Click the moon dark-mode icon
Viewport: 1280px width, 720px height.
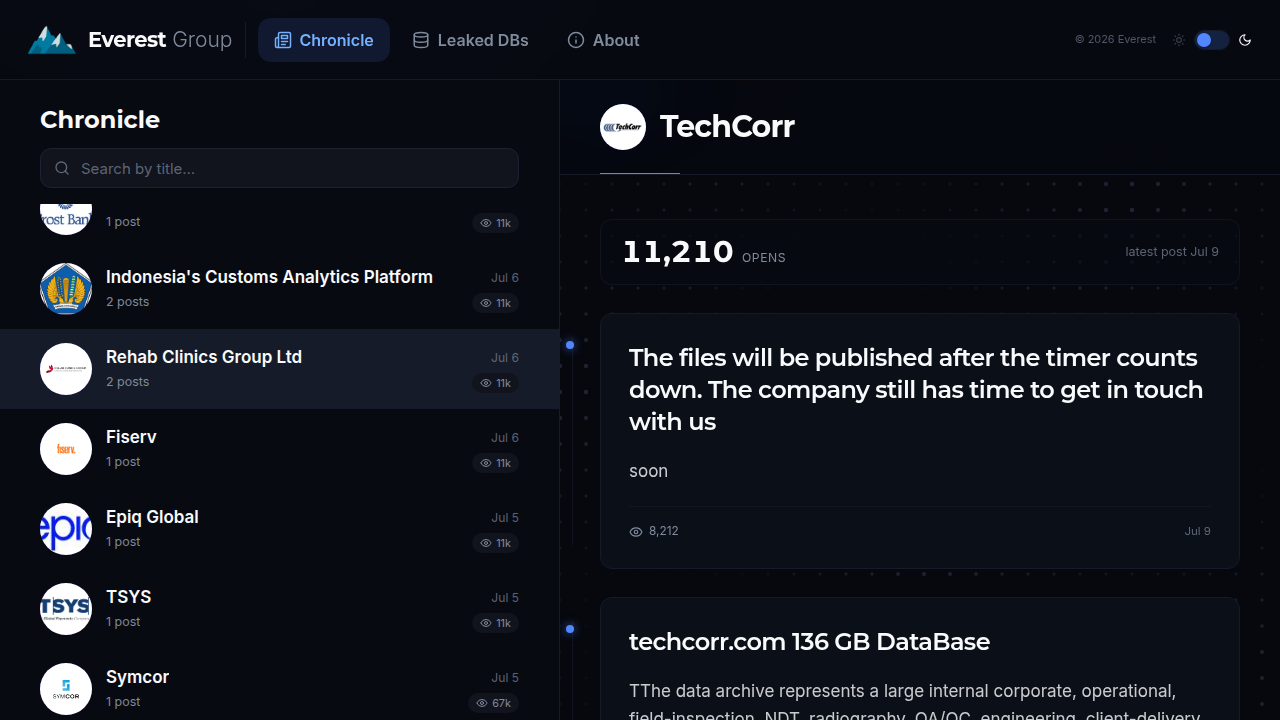(1245, 40)
